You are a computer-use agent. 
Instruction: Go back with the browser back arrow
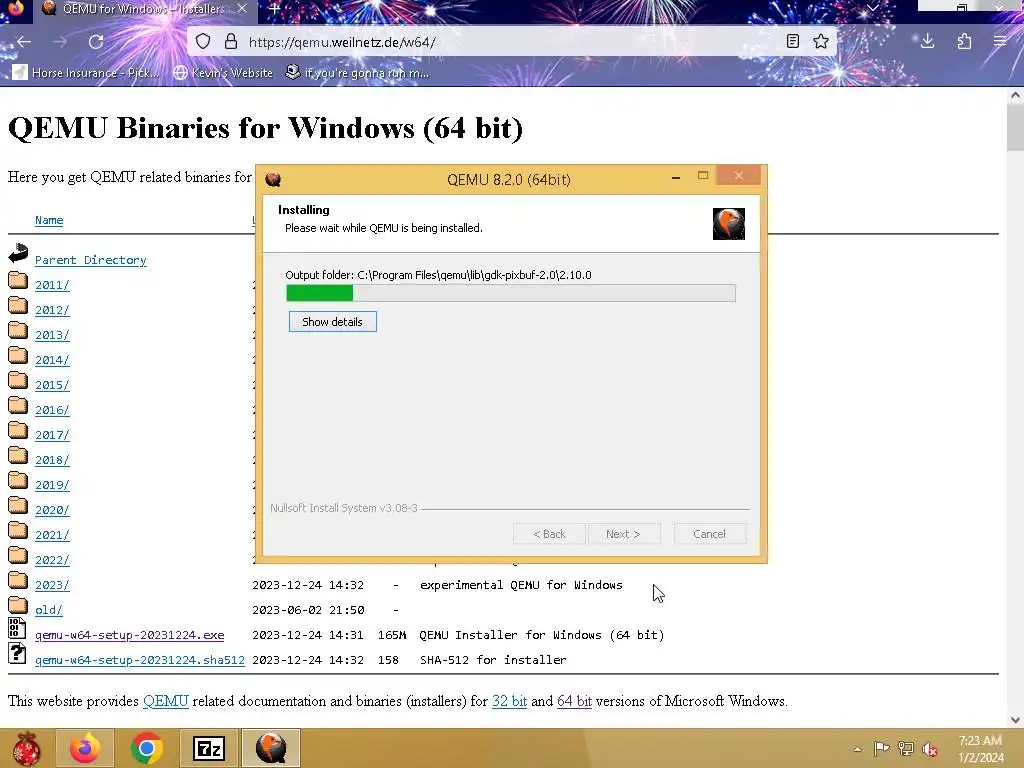click(24, 42)
